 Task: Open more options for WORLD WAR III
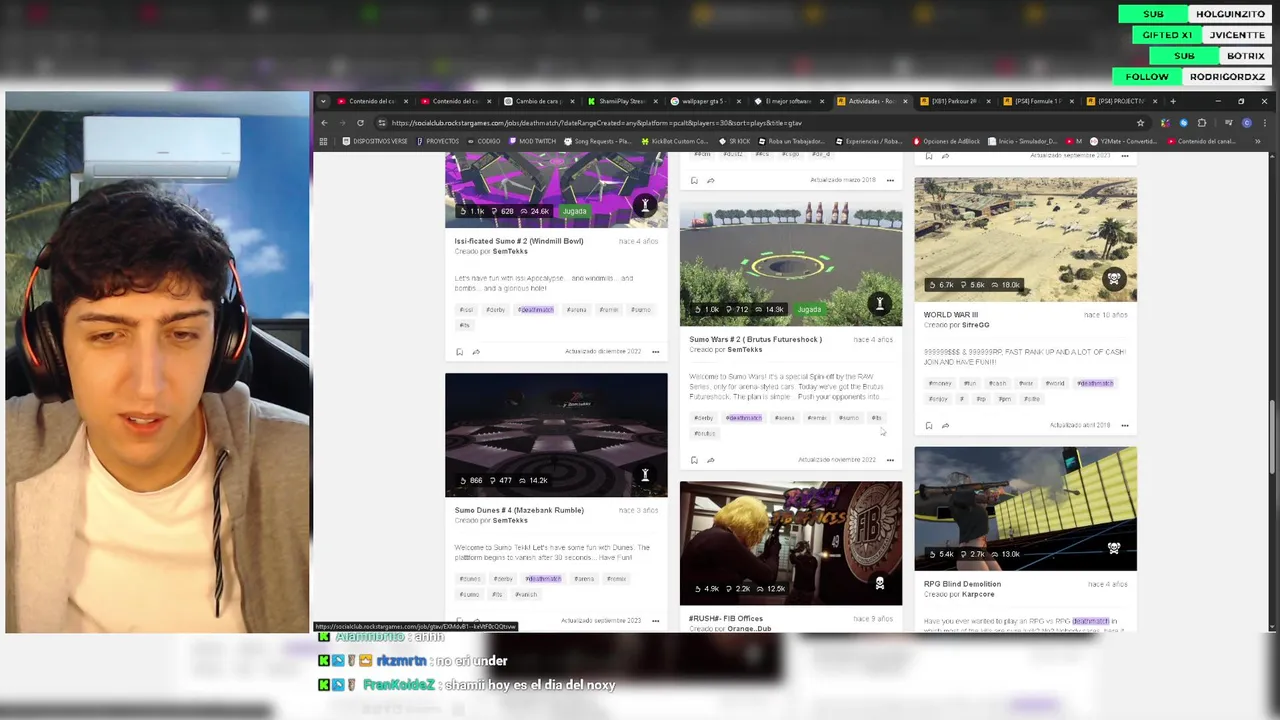(1125, 425)
